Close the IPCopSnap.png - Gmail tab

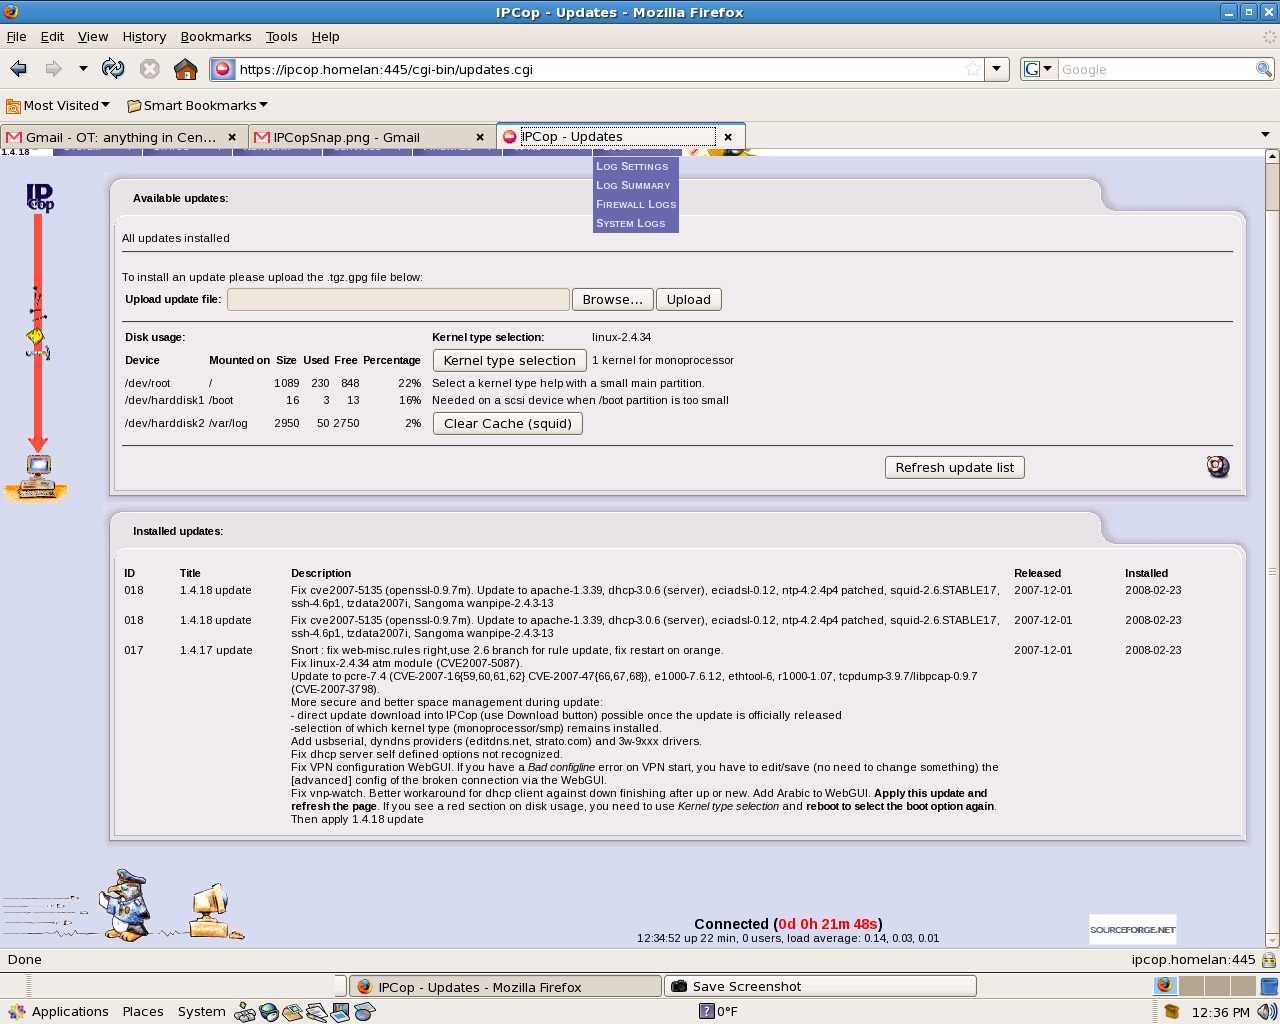click(x=480, y=137)
